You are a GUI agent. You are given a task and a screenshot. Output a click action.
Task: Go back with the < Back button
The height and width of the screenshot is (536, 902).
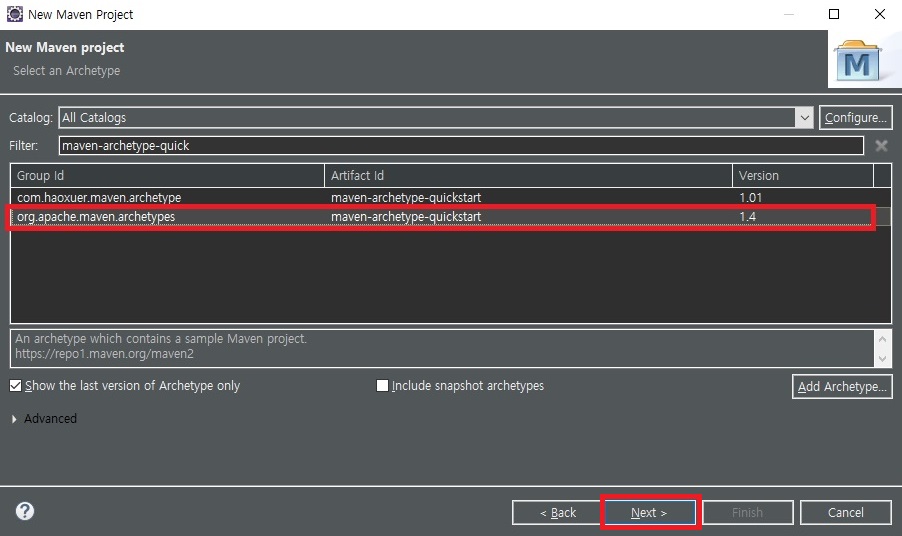(x=557, y=512)
